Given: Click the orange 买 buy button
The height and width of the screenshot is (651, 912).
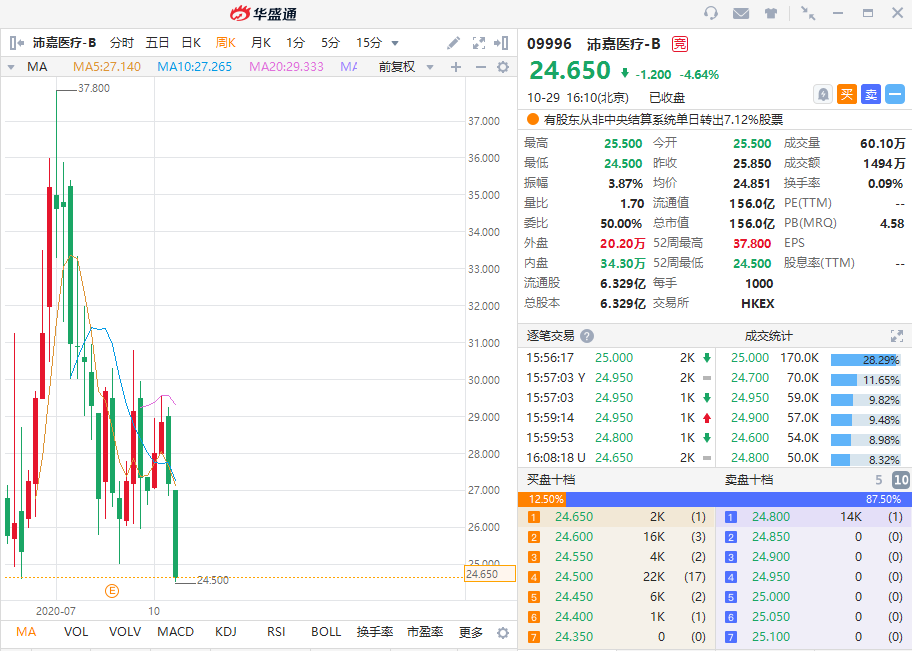Looking at the screenshot, I should coord(847,94).
